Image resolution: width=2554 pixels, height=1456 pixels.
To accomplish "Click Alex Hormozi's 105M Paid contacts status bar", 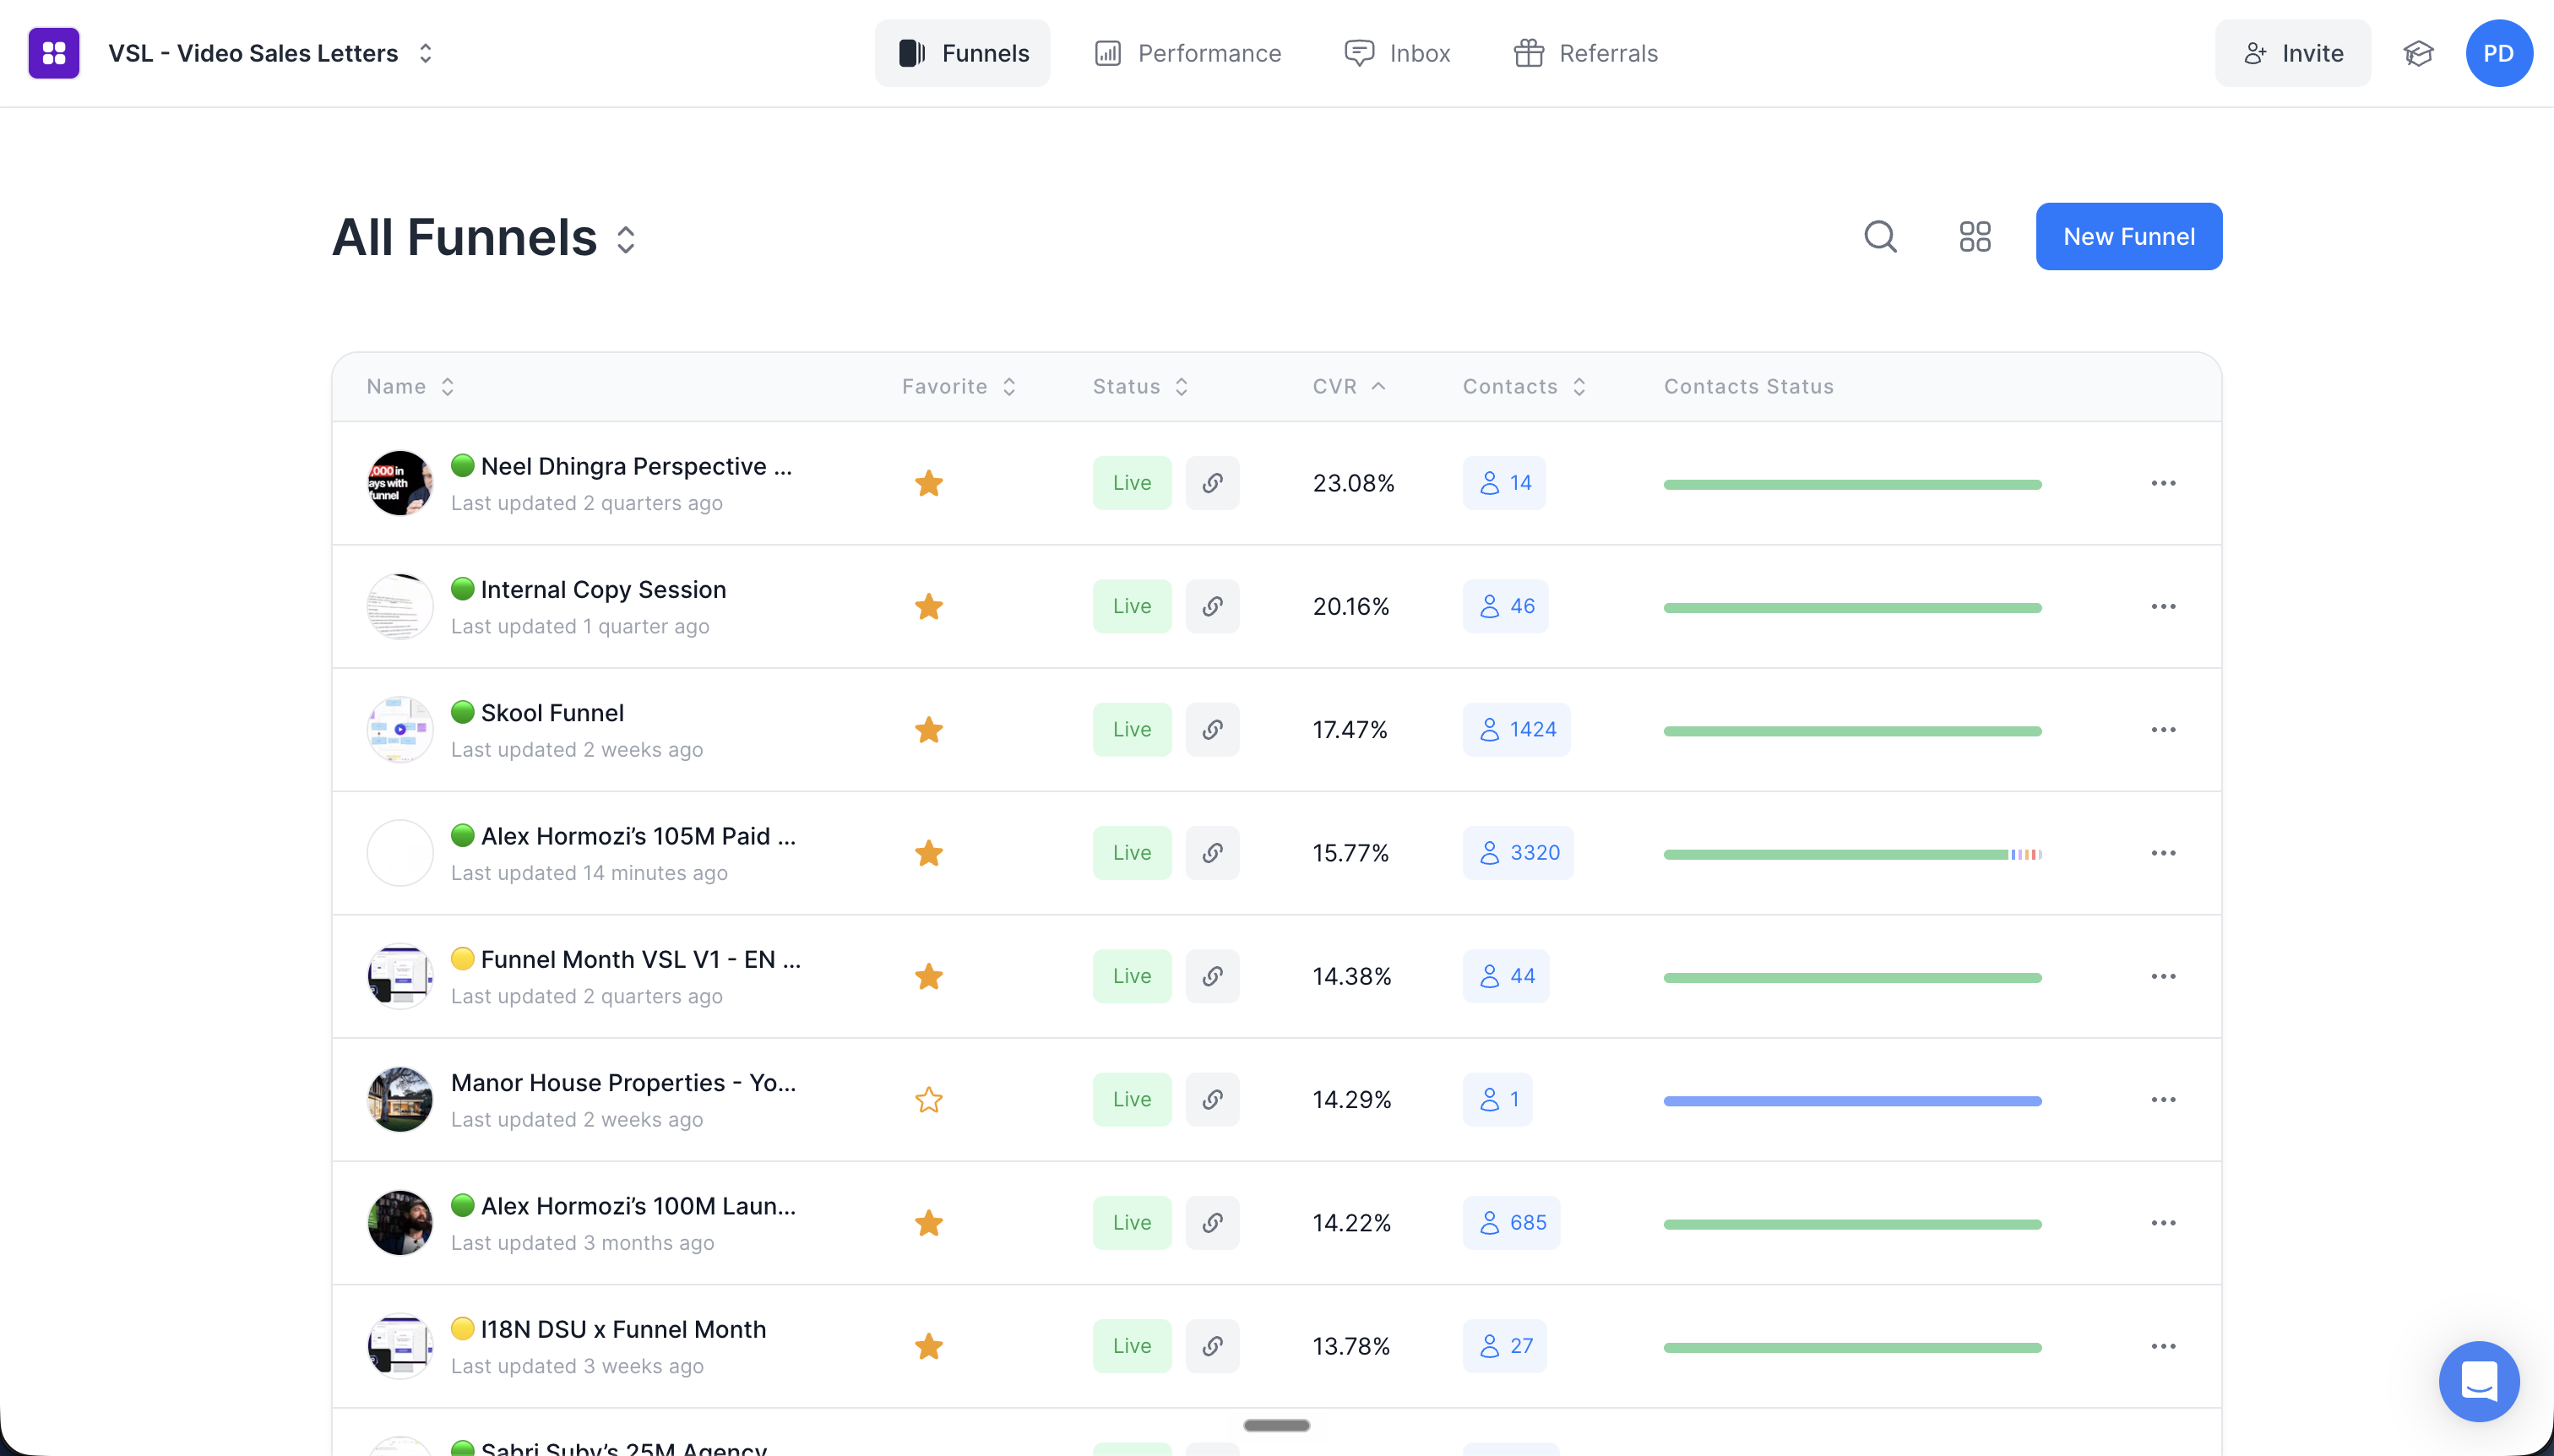I will (1852, 854).
